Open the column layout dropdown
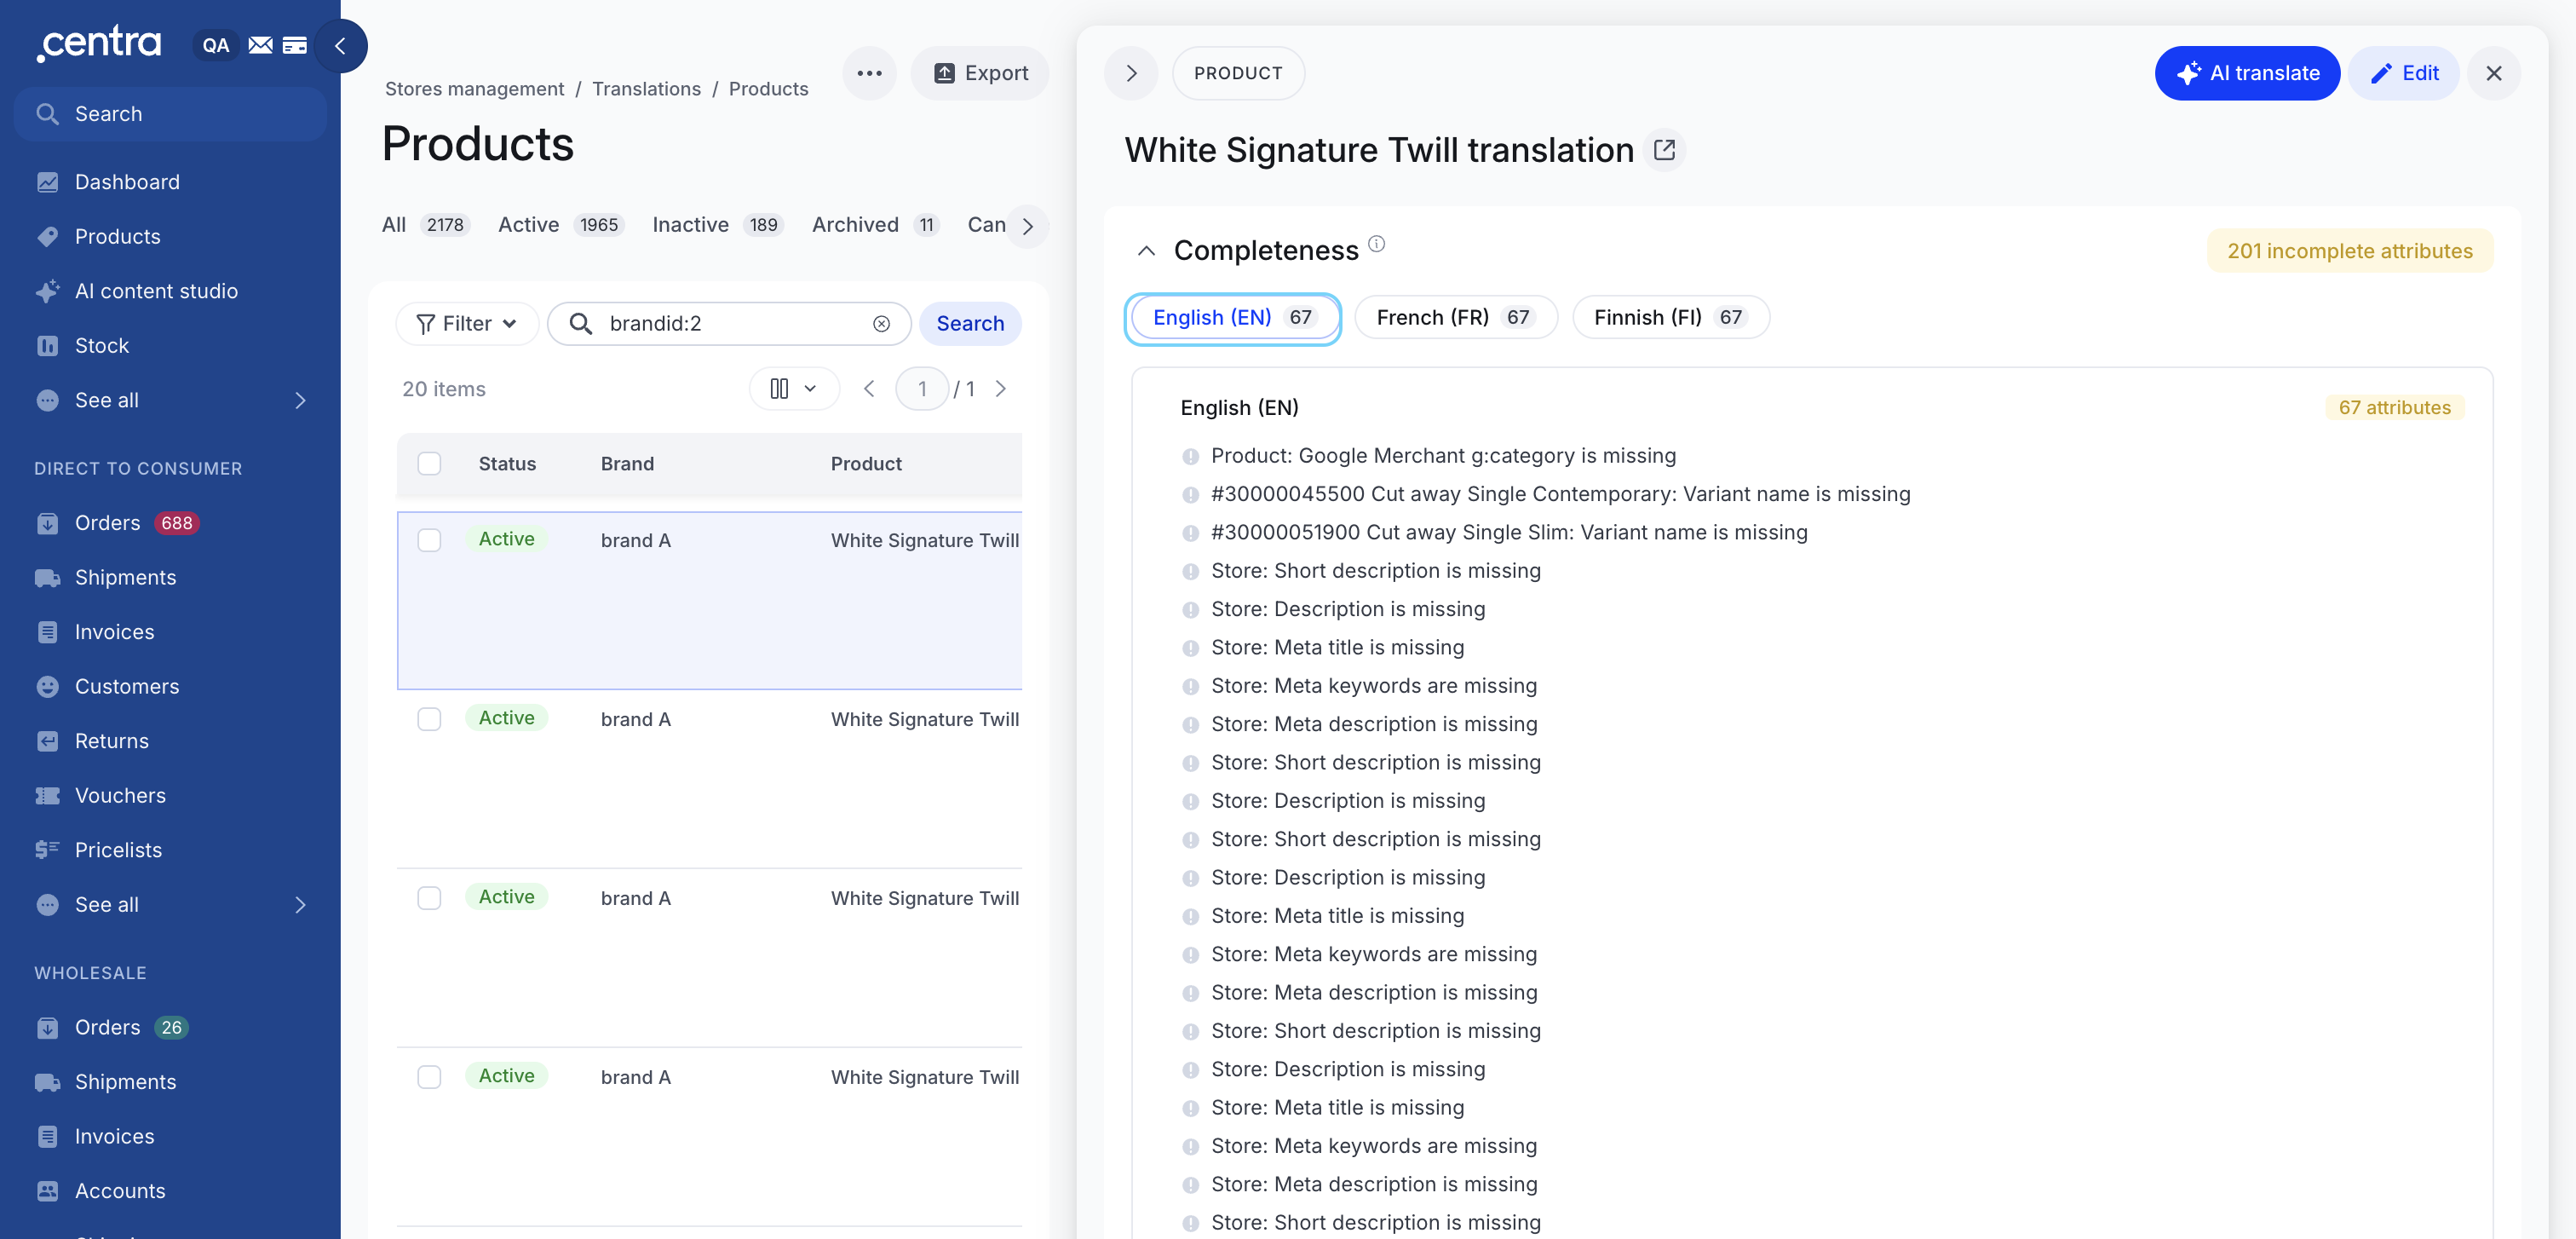2576x1239 pixels. click(794, 389)
